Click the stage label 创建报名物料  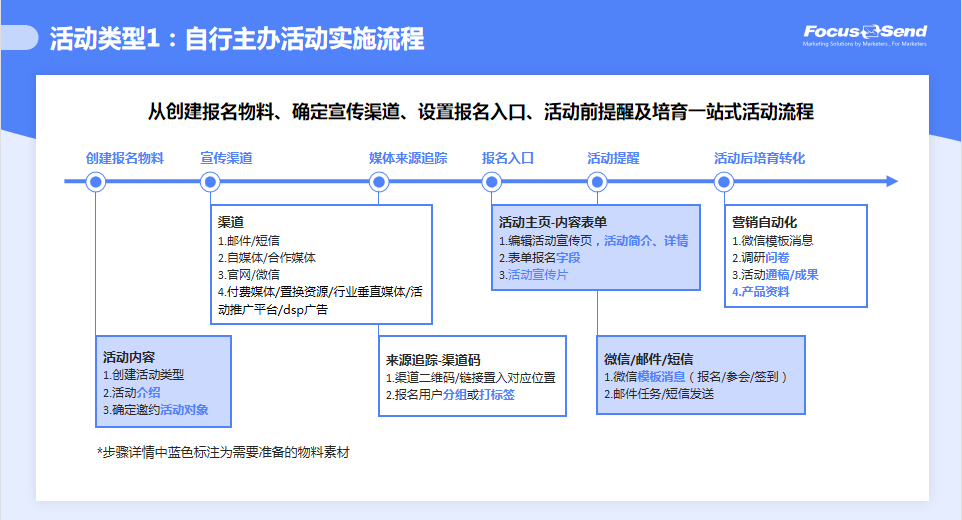pyautogui.click(x=125, y=158)
